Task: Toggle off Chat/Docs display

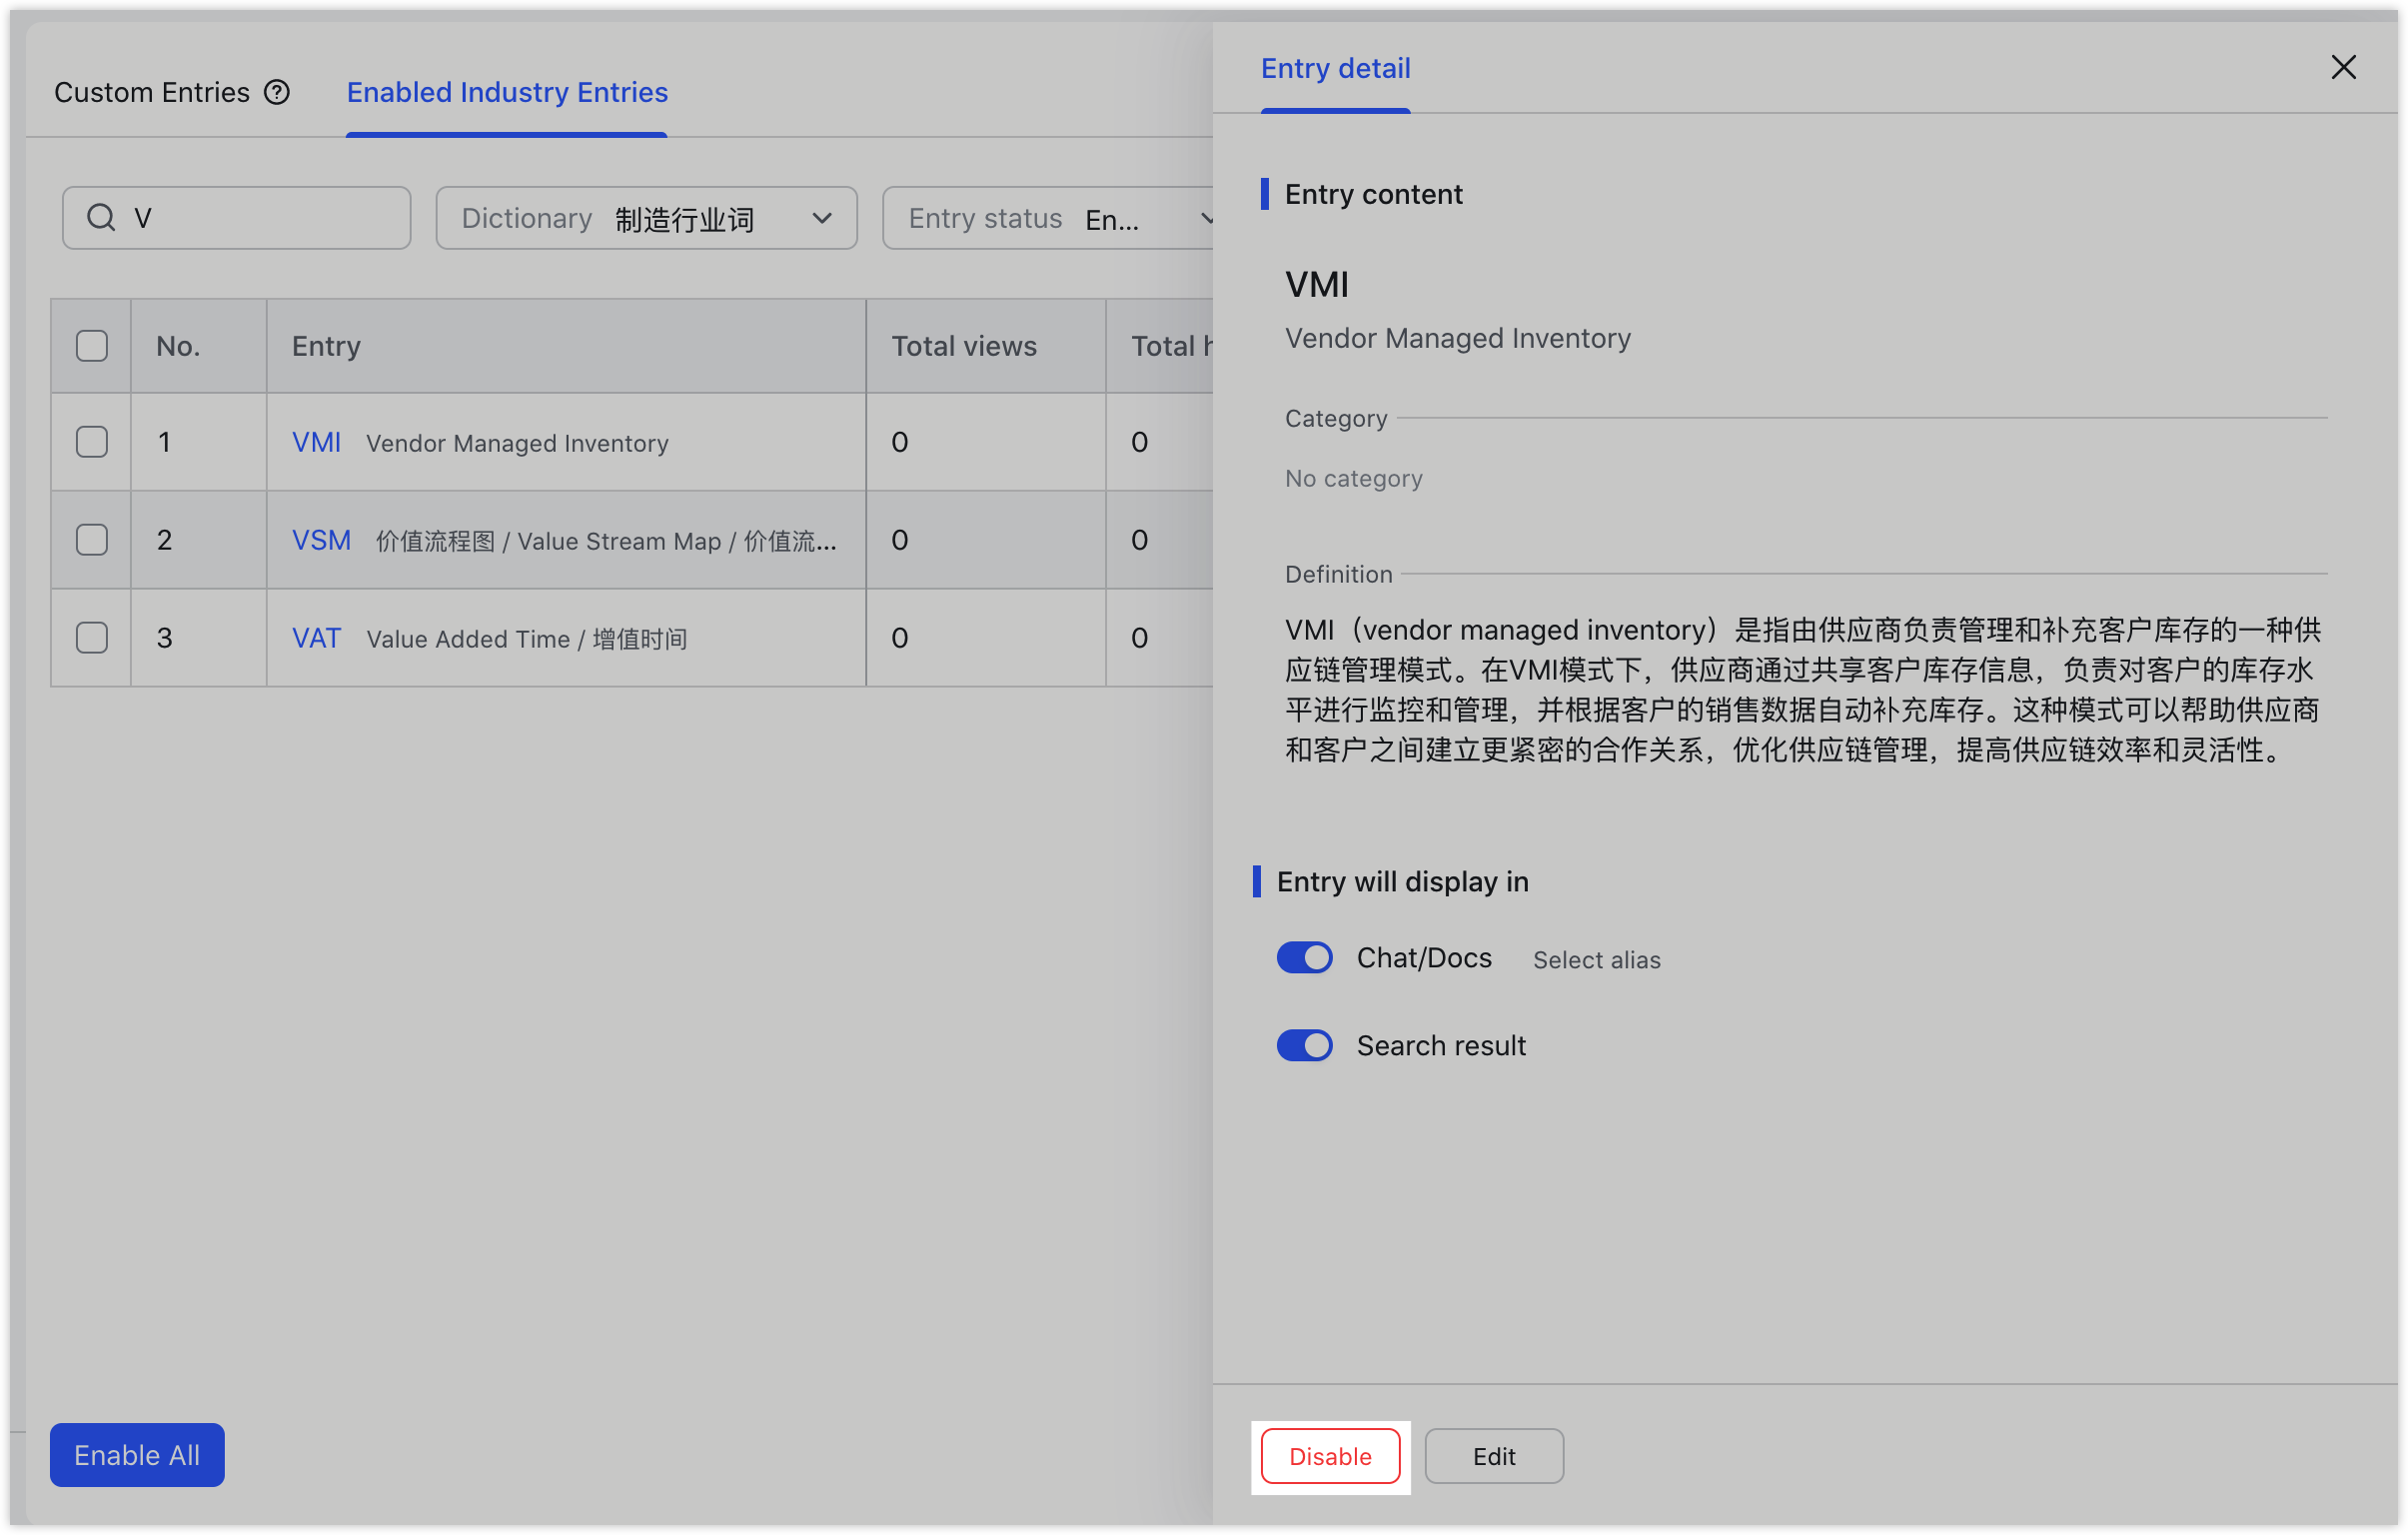Action: [x=1304, y=957]
